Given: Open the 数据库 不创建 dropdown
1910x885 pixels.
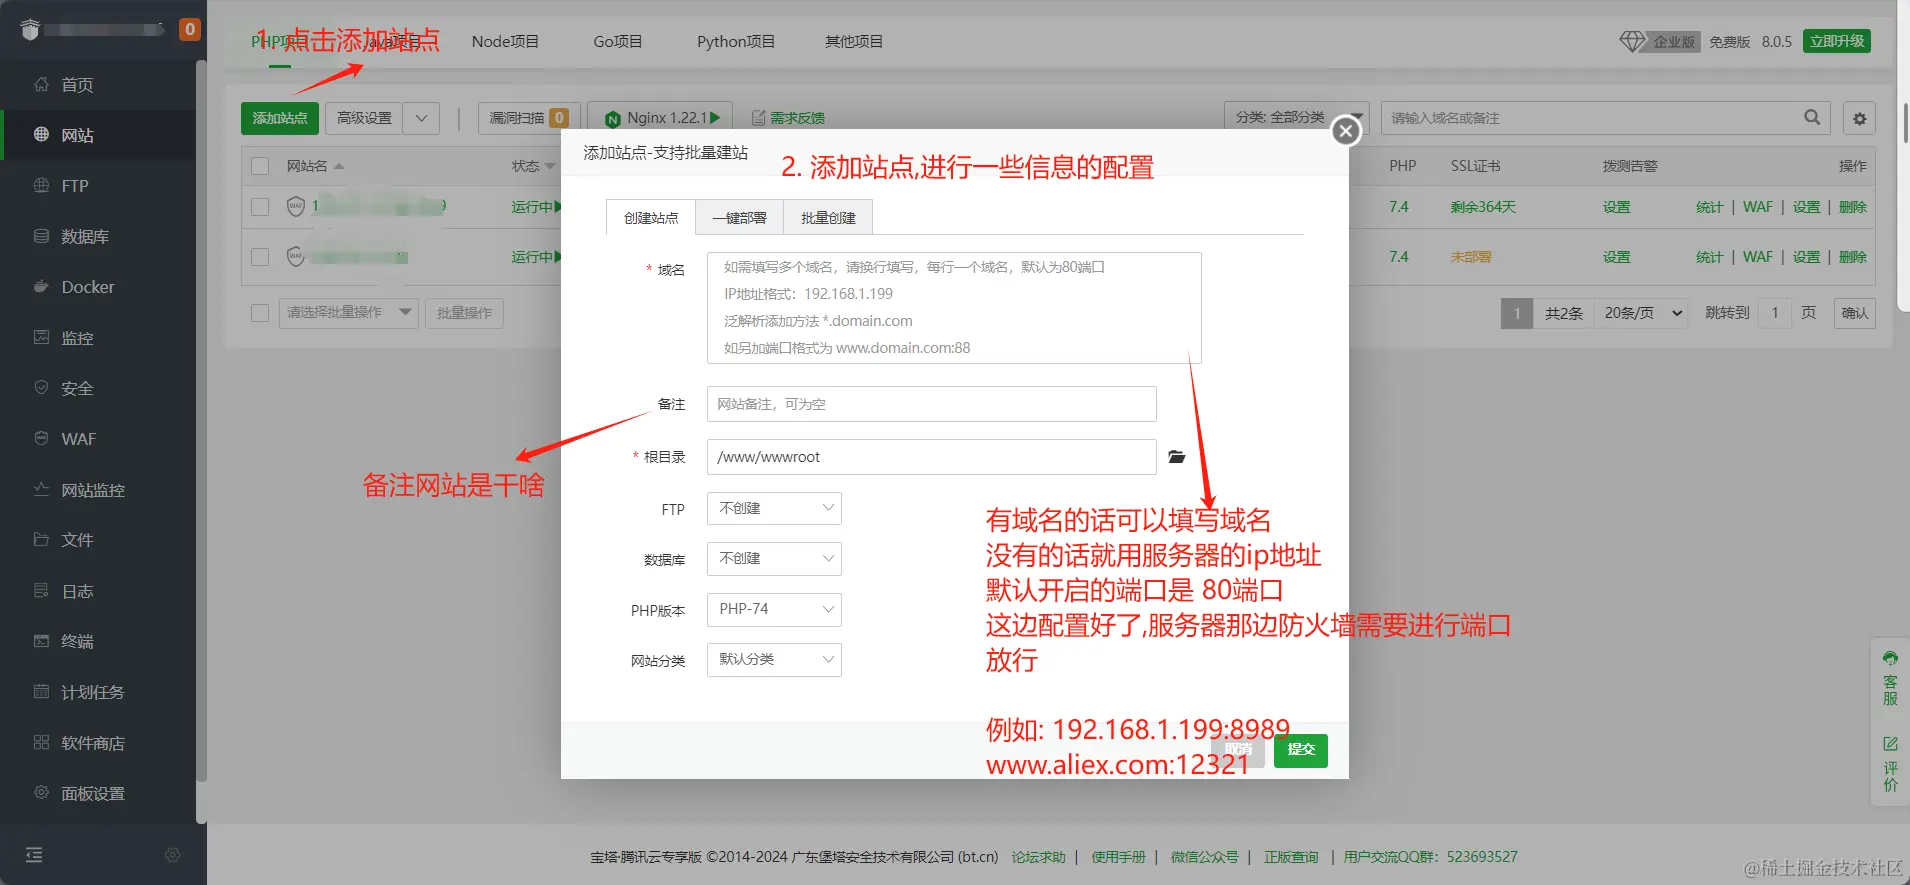Looking at the screenshot, I should (x=774, y=558).
